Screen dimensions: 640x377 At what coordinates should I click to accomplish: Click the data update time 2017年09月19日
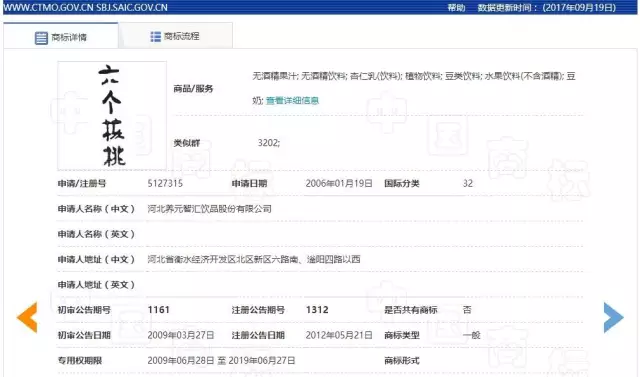click(579, 7)
